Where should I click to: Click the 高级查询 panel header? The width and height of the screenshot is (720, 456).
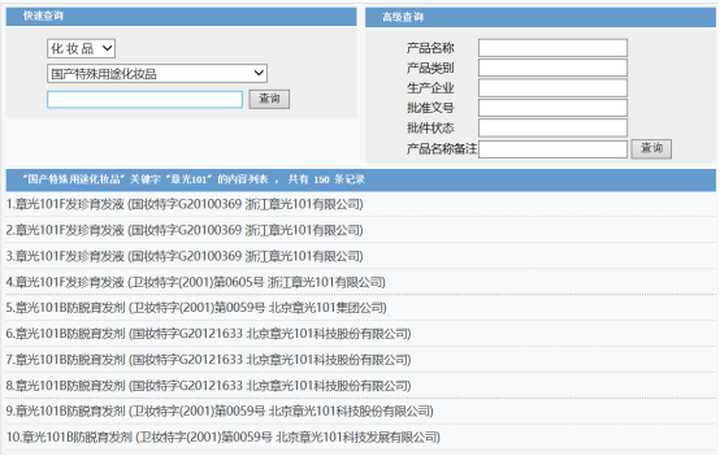click(x=540, y=17)
